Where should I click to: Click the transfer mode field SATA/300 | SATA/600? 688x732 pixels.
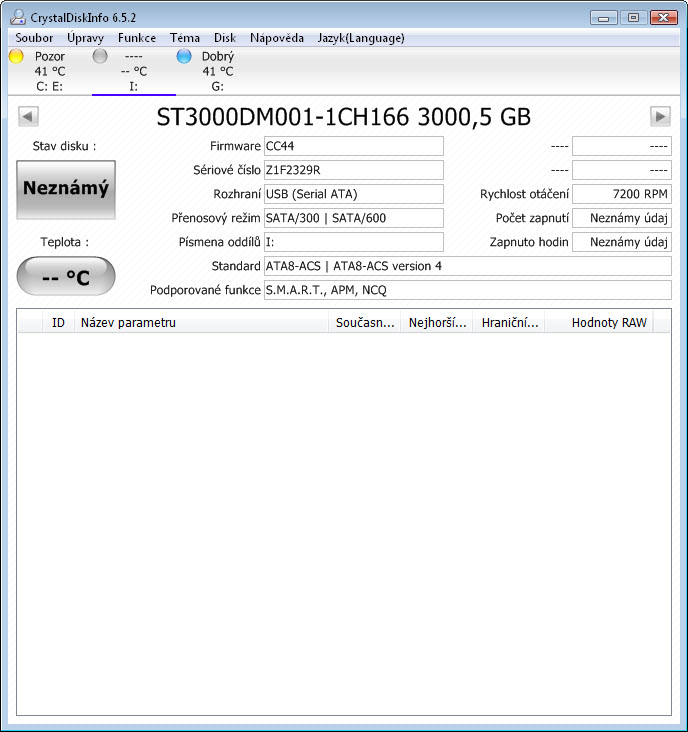coord(353,218)
